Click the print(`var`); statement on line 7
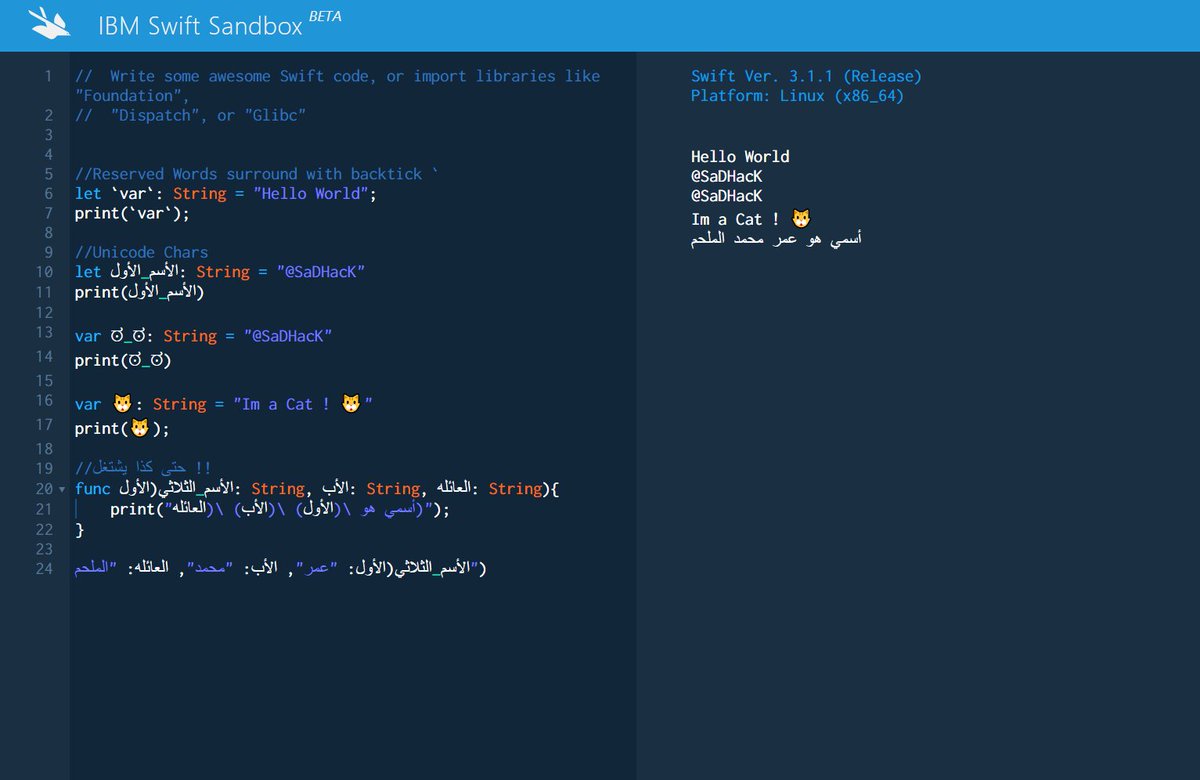The width and height of the screenshot is (1200, 780). (132, 213)
